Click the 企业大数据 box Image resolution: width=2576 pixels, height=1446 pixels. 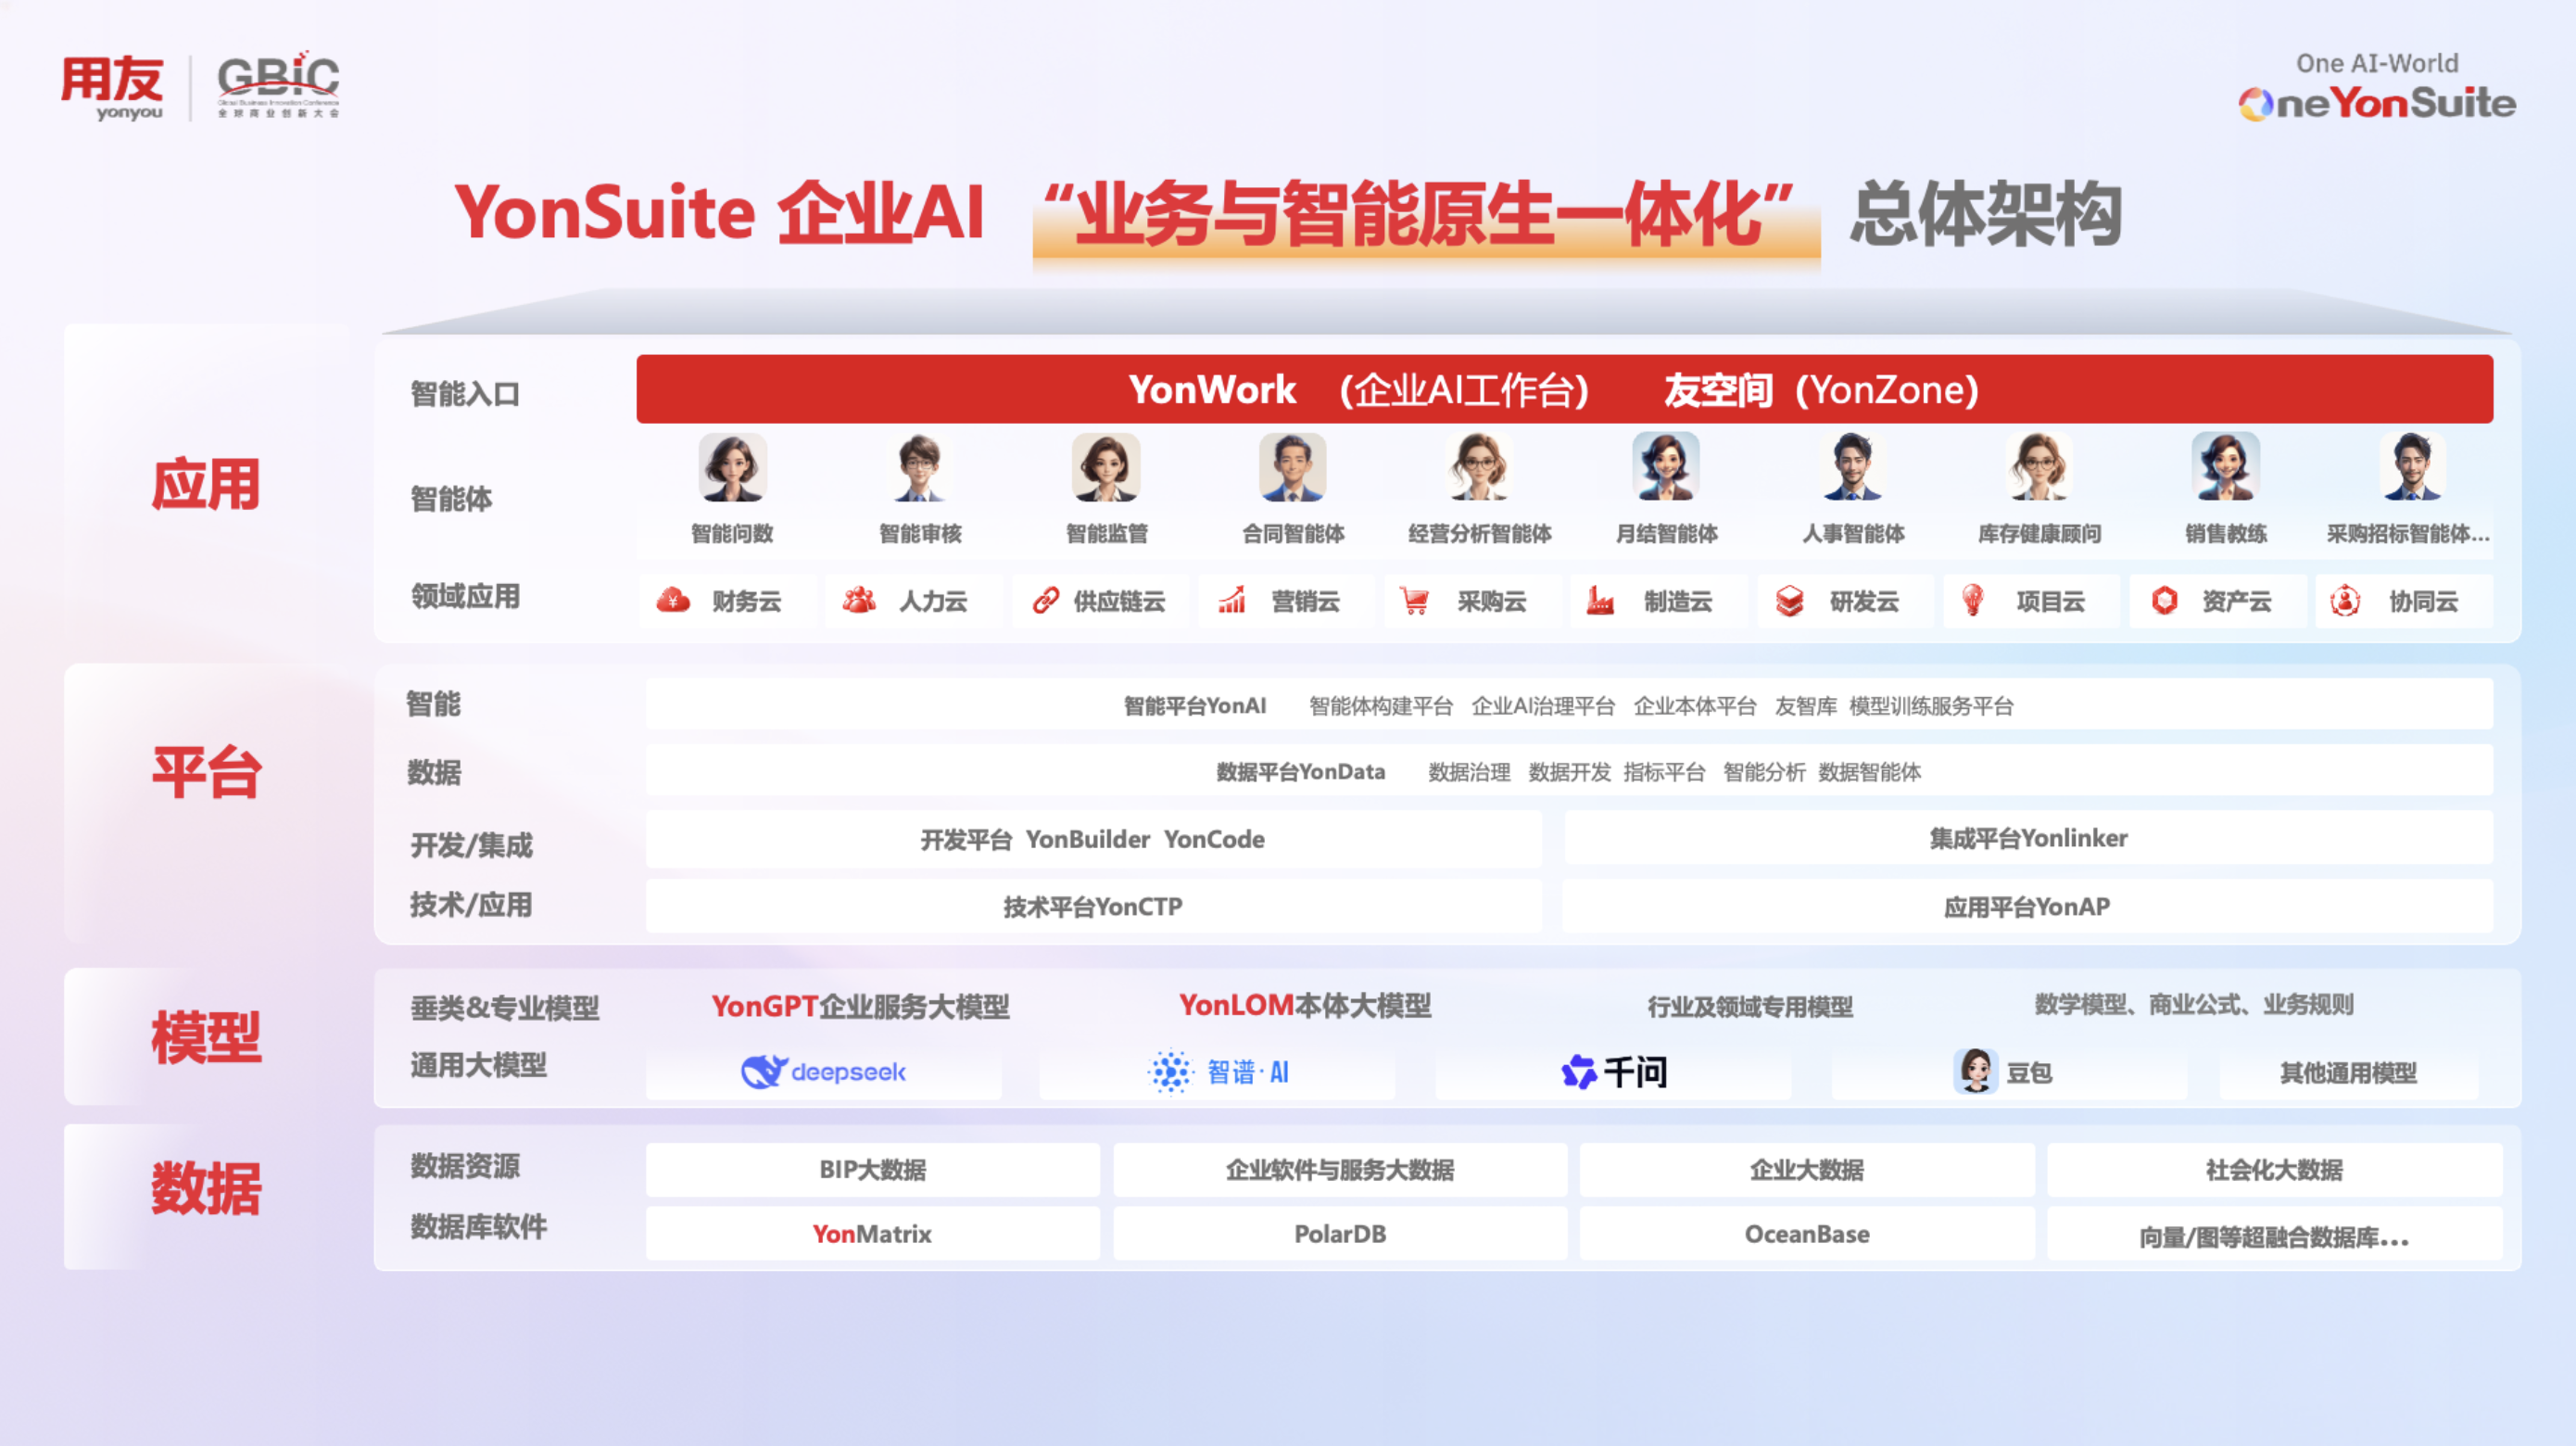pos(1807,1170)
